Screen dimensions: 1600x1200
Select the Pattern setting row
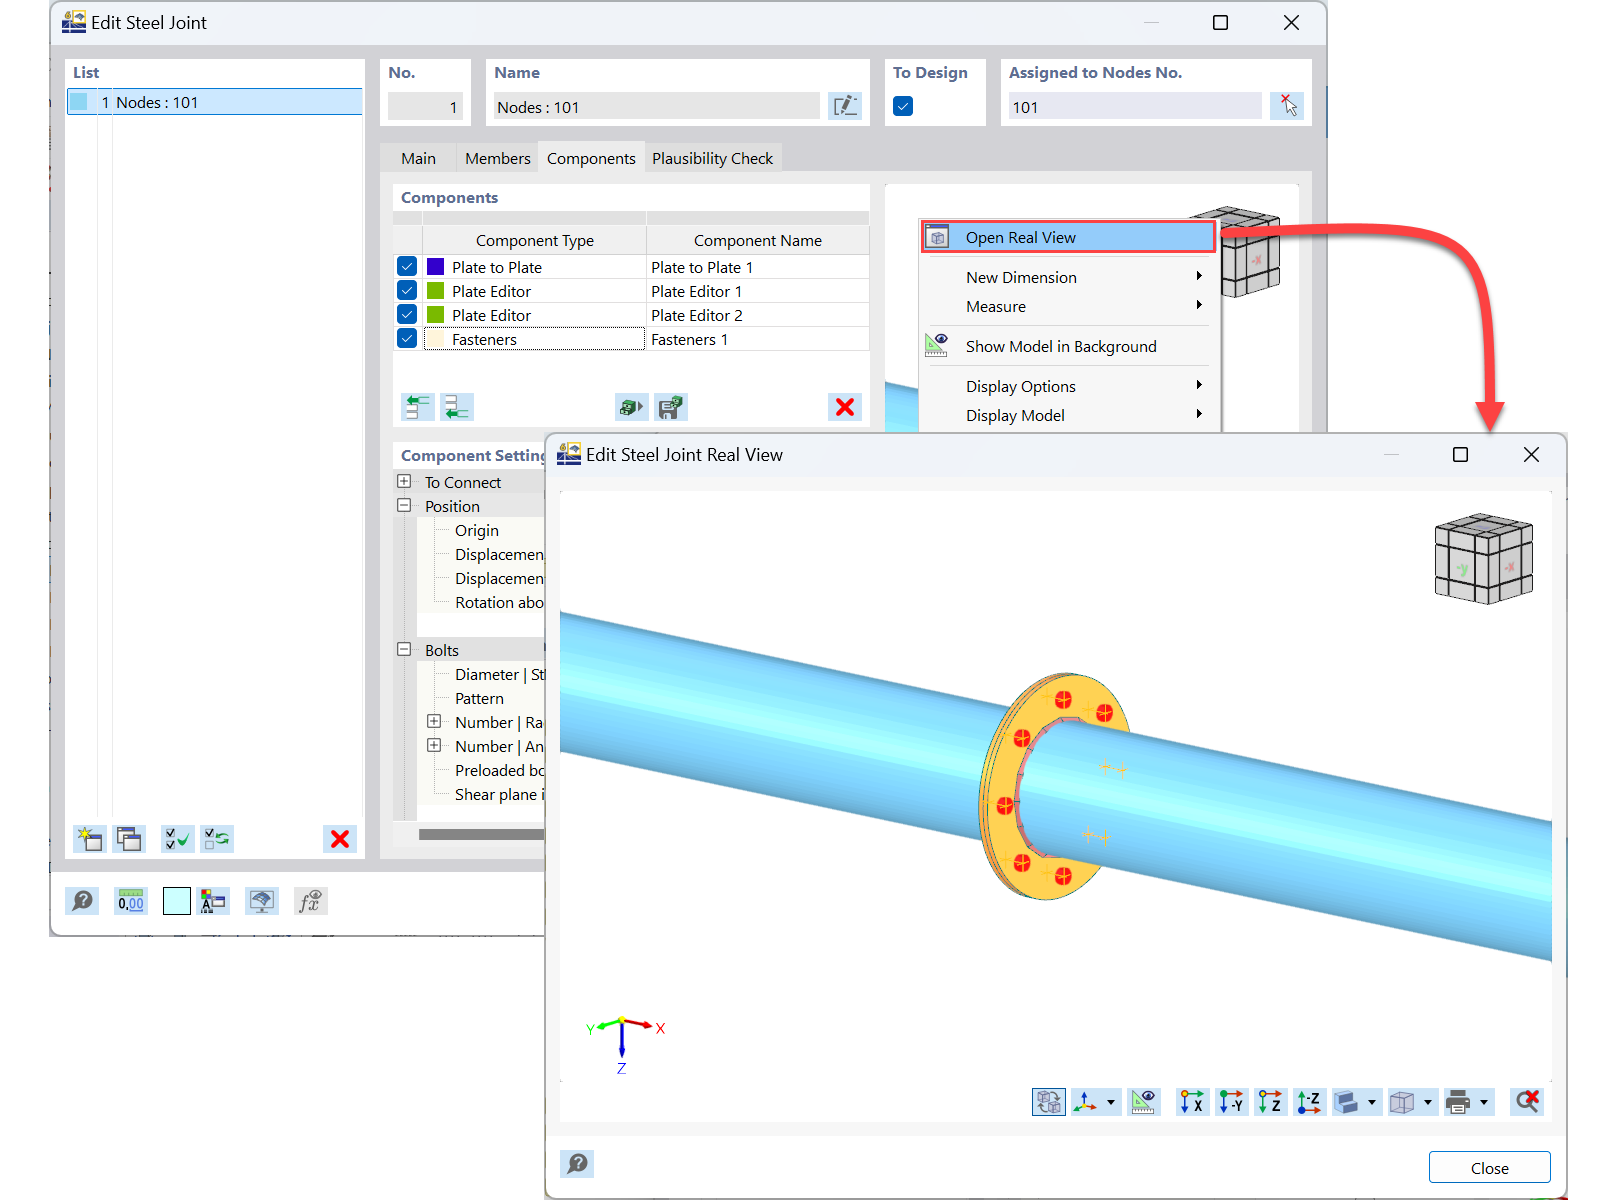pyautogui.click(x=479, y=698)
